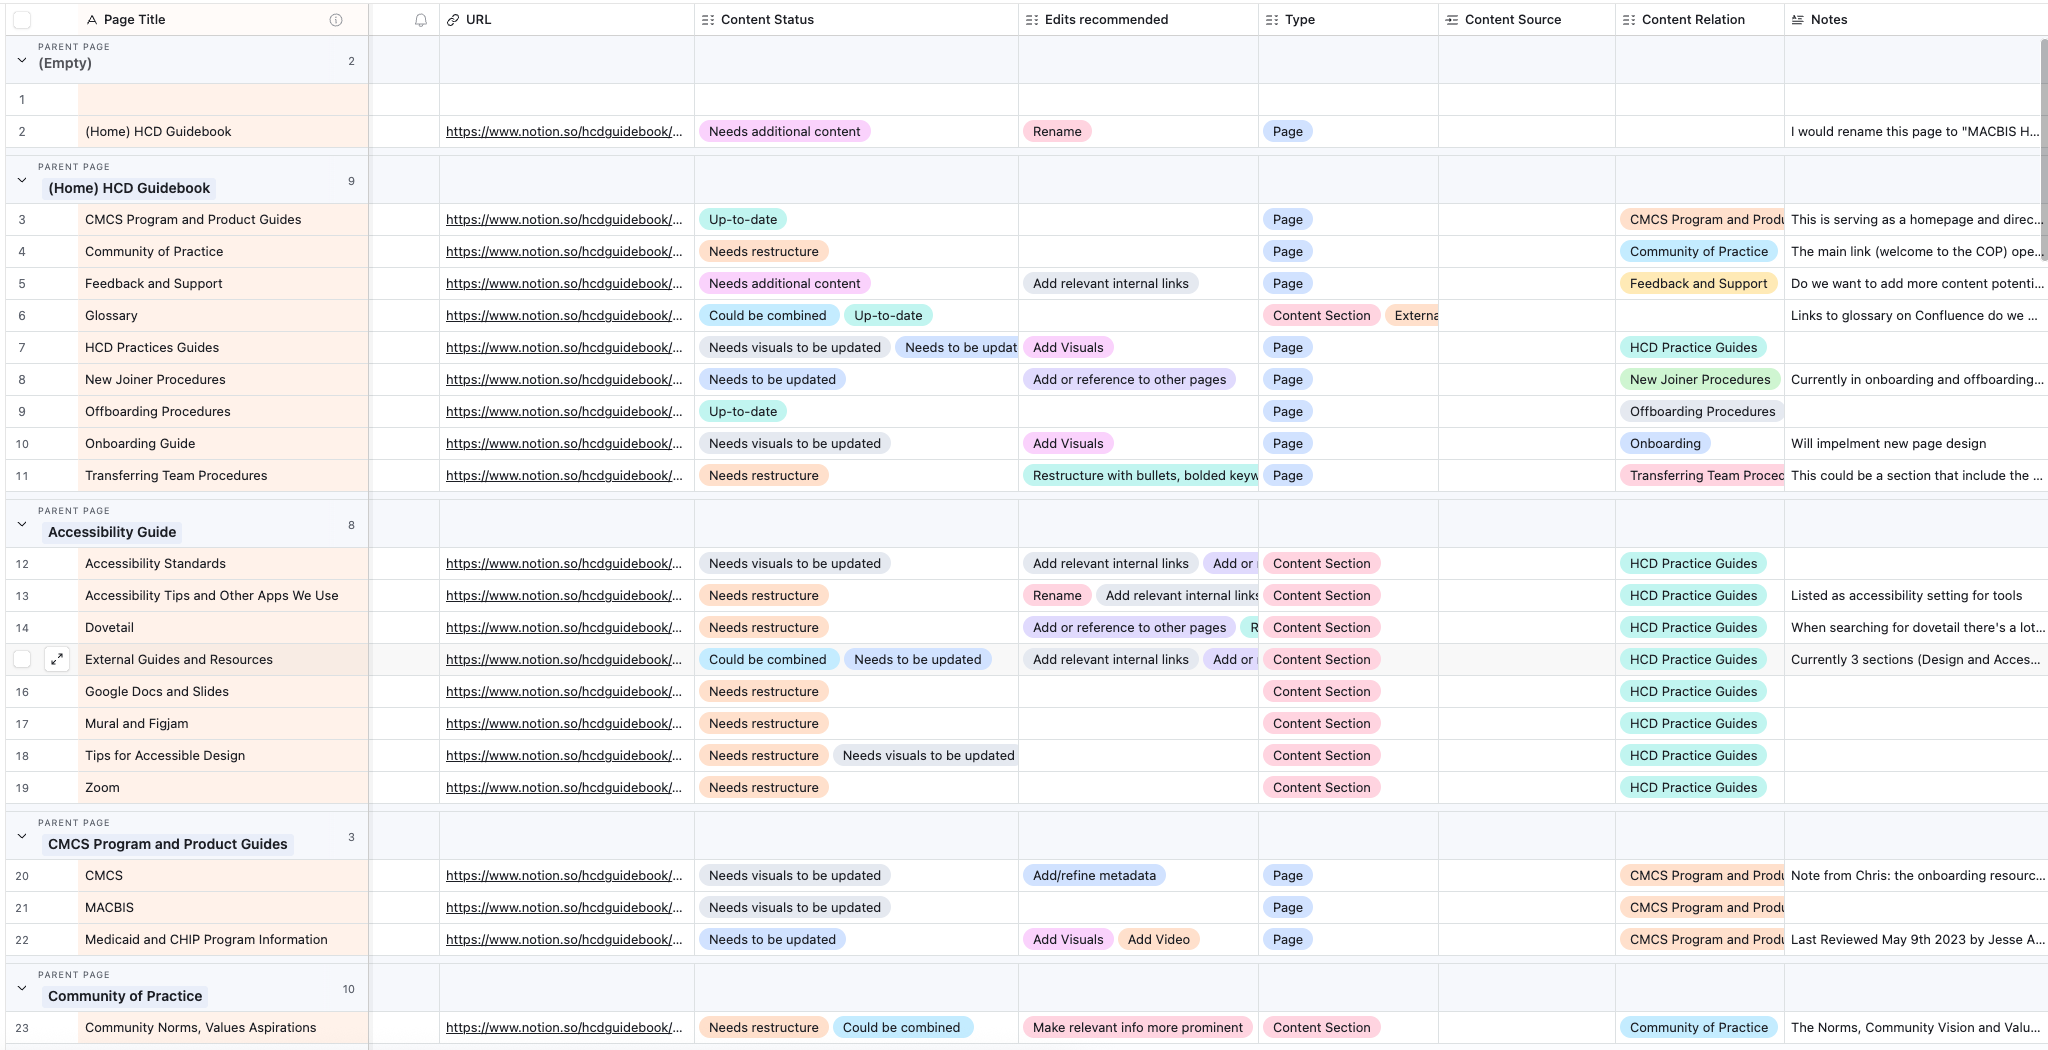Click the select icon beside Content Status header

708,19
